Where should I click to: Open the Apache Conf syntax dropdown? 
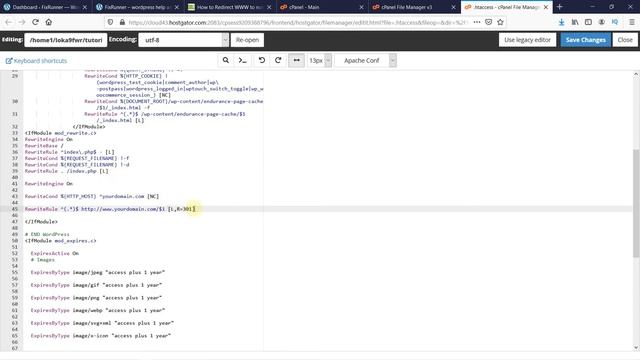[365, 60]
